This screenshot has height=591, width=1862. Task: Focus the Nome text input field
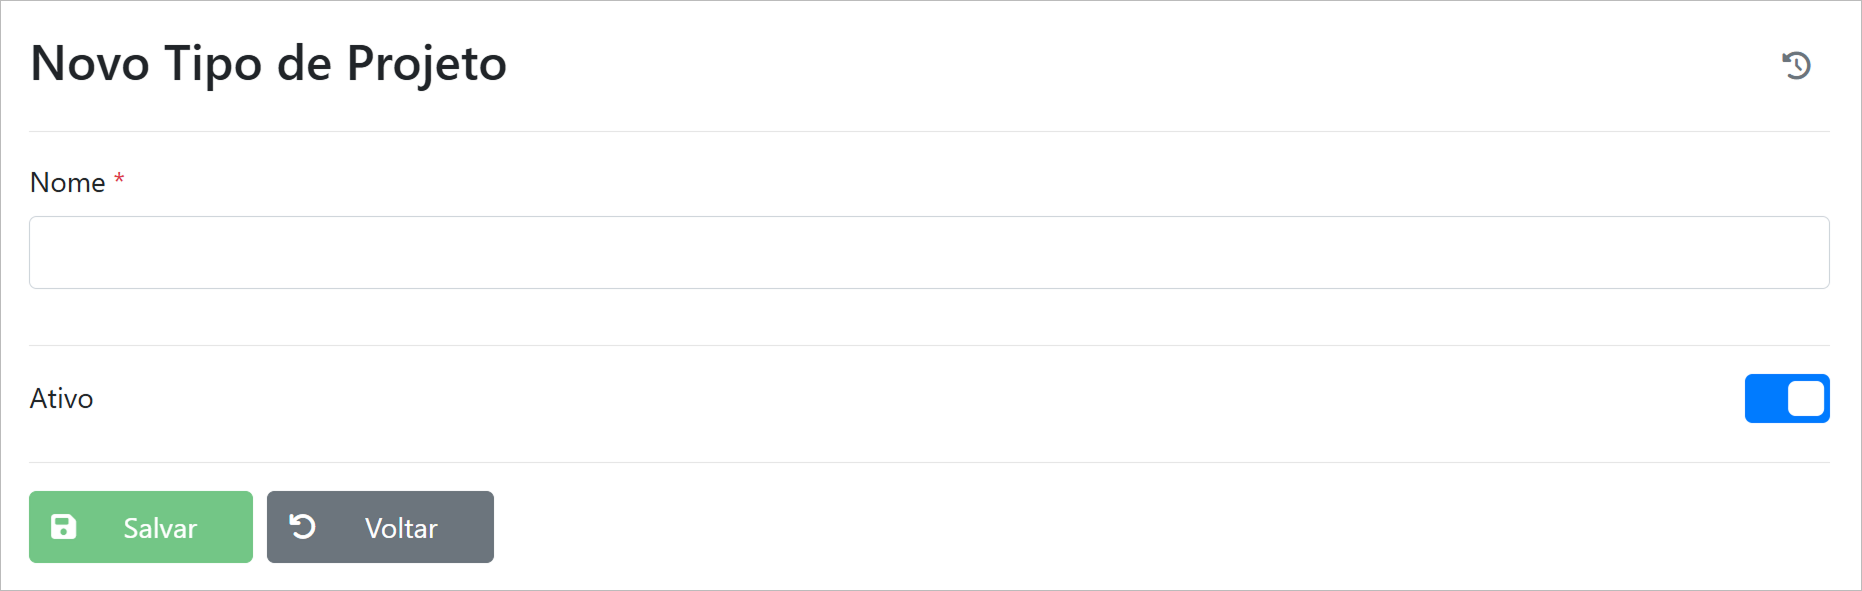point(928,253)
